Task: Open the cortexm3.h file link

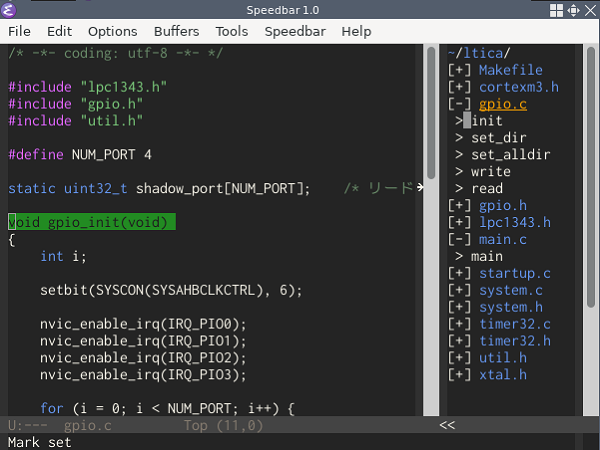Action: point(518,87)
